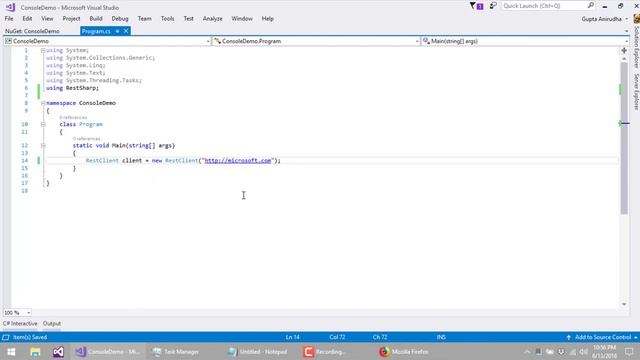Open the ConsoleDemo project dropdown
The height and width of the screenshot is (360, 640).
(208, 41)
